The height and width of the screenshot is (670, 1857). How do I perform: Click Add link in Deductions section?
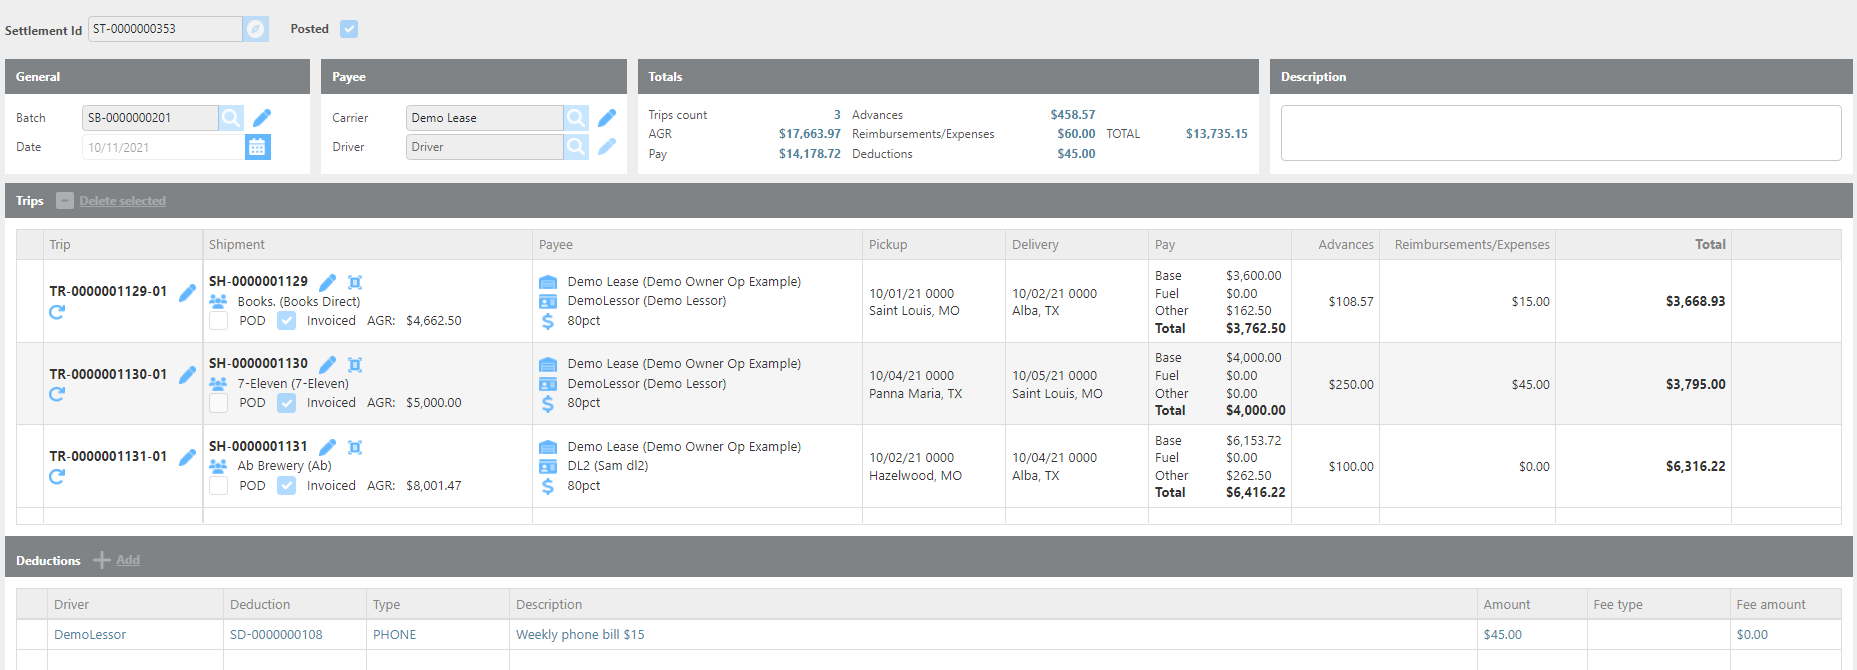(x=127, y=560)
